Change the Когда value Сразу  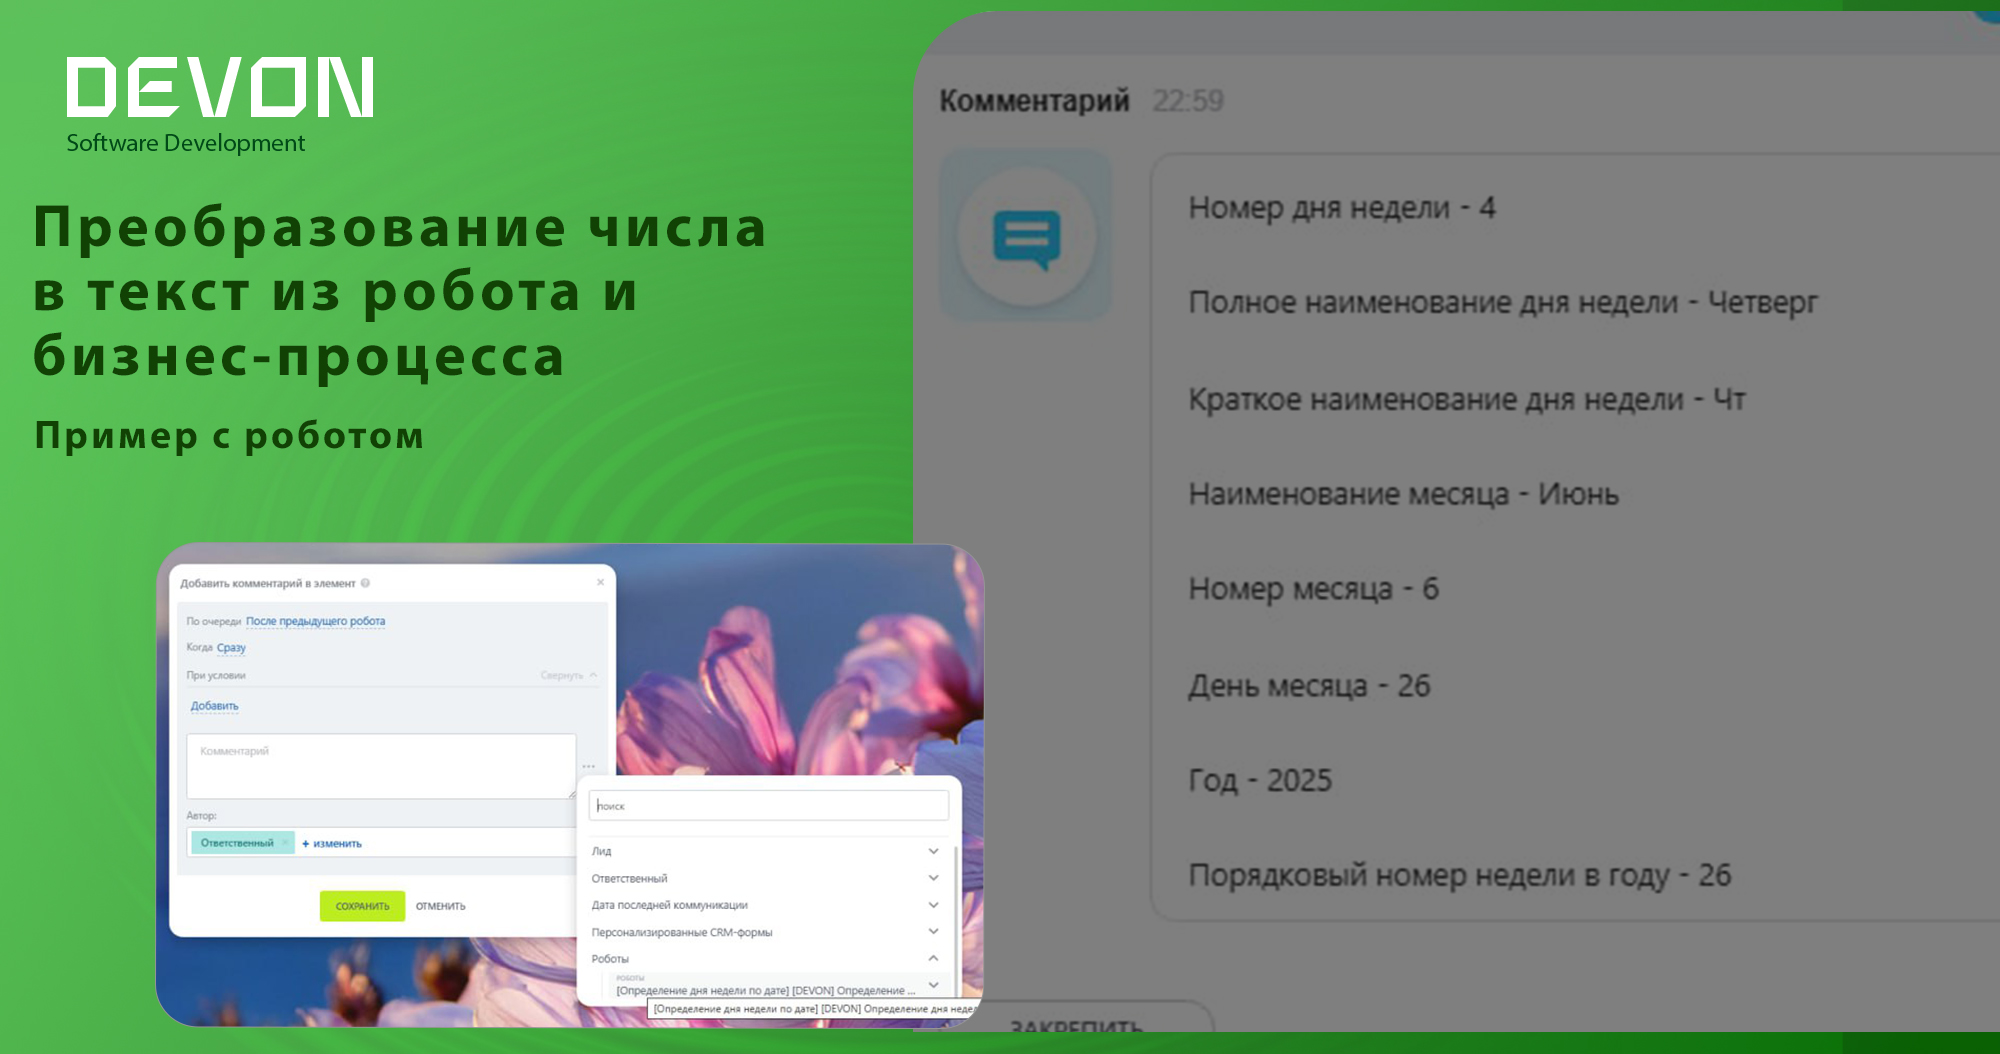point(231,647)
